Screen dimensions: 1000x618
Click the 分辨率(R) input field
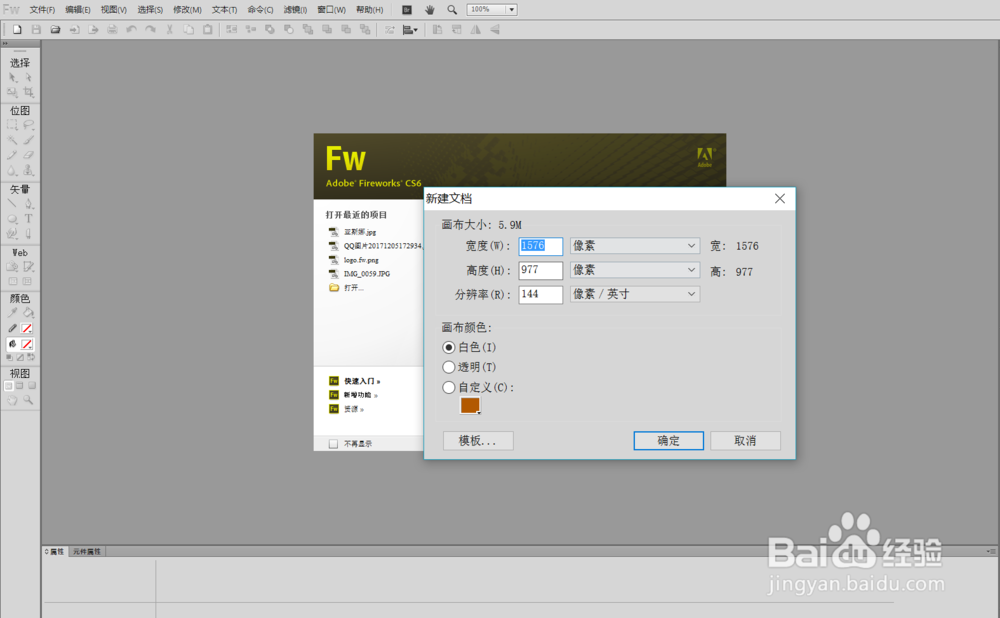[540, 295]
